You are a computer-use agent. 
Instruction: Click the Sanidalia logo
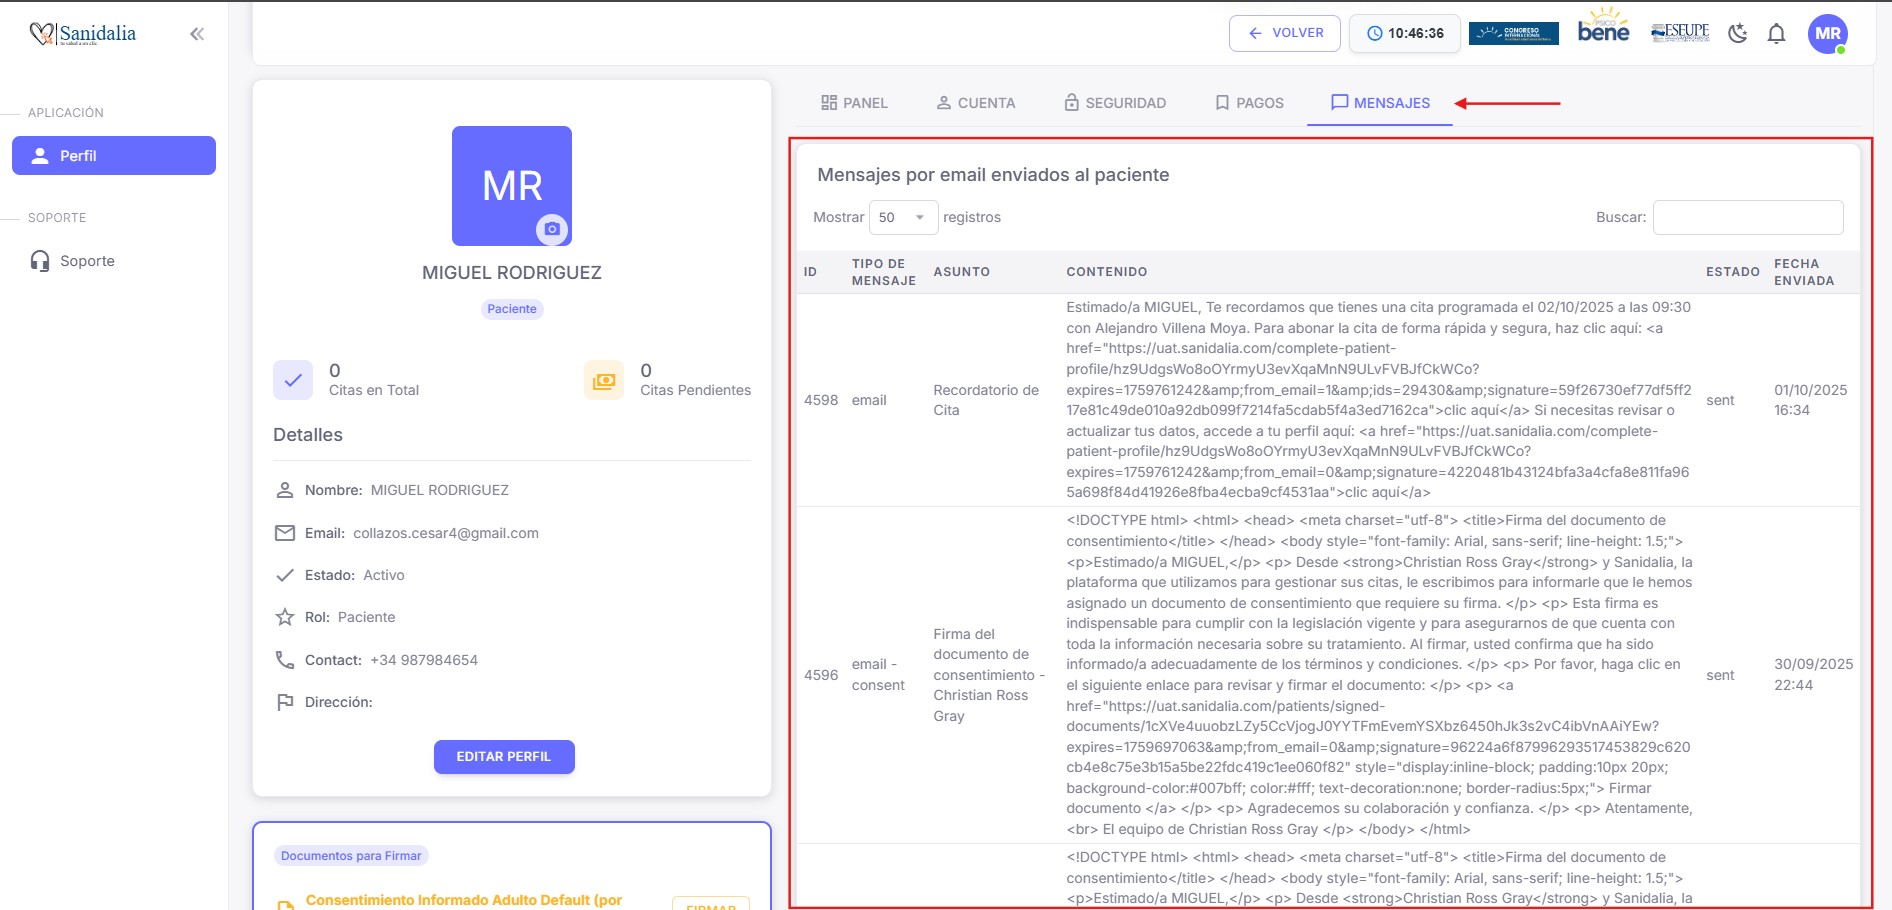pyautogui.click(x=83, y=34)
